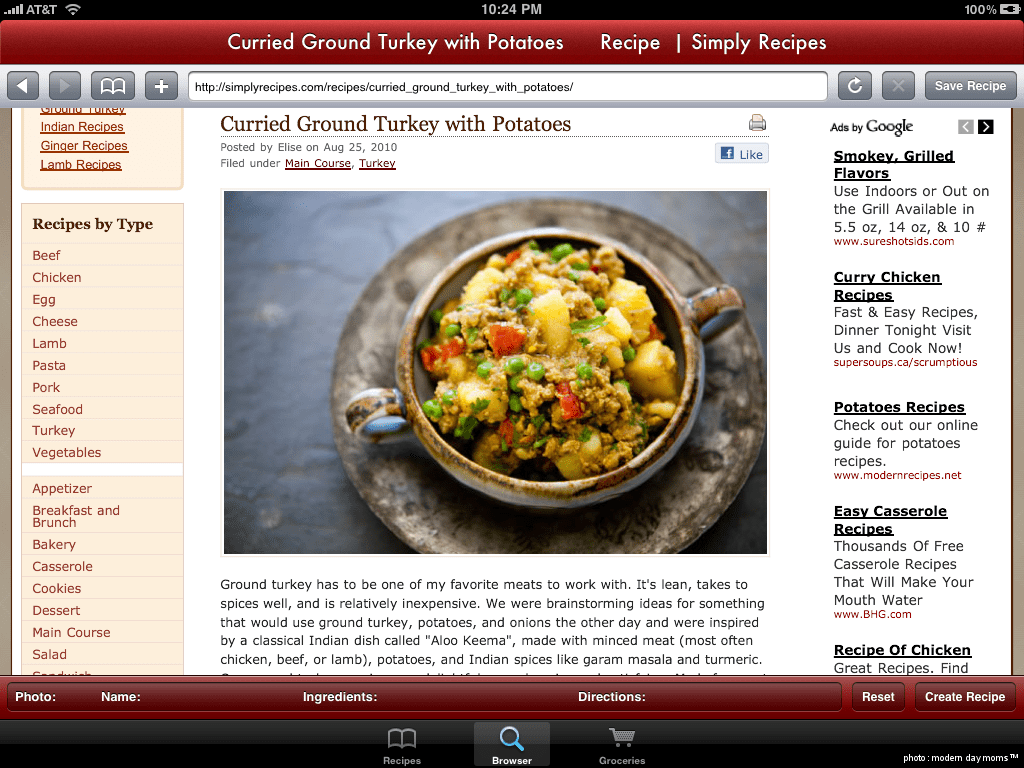This screenshot has height=768, width=1024.
Task: Click the Save Recipe button
Action: tap(970, 86)
